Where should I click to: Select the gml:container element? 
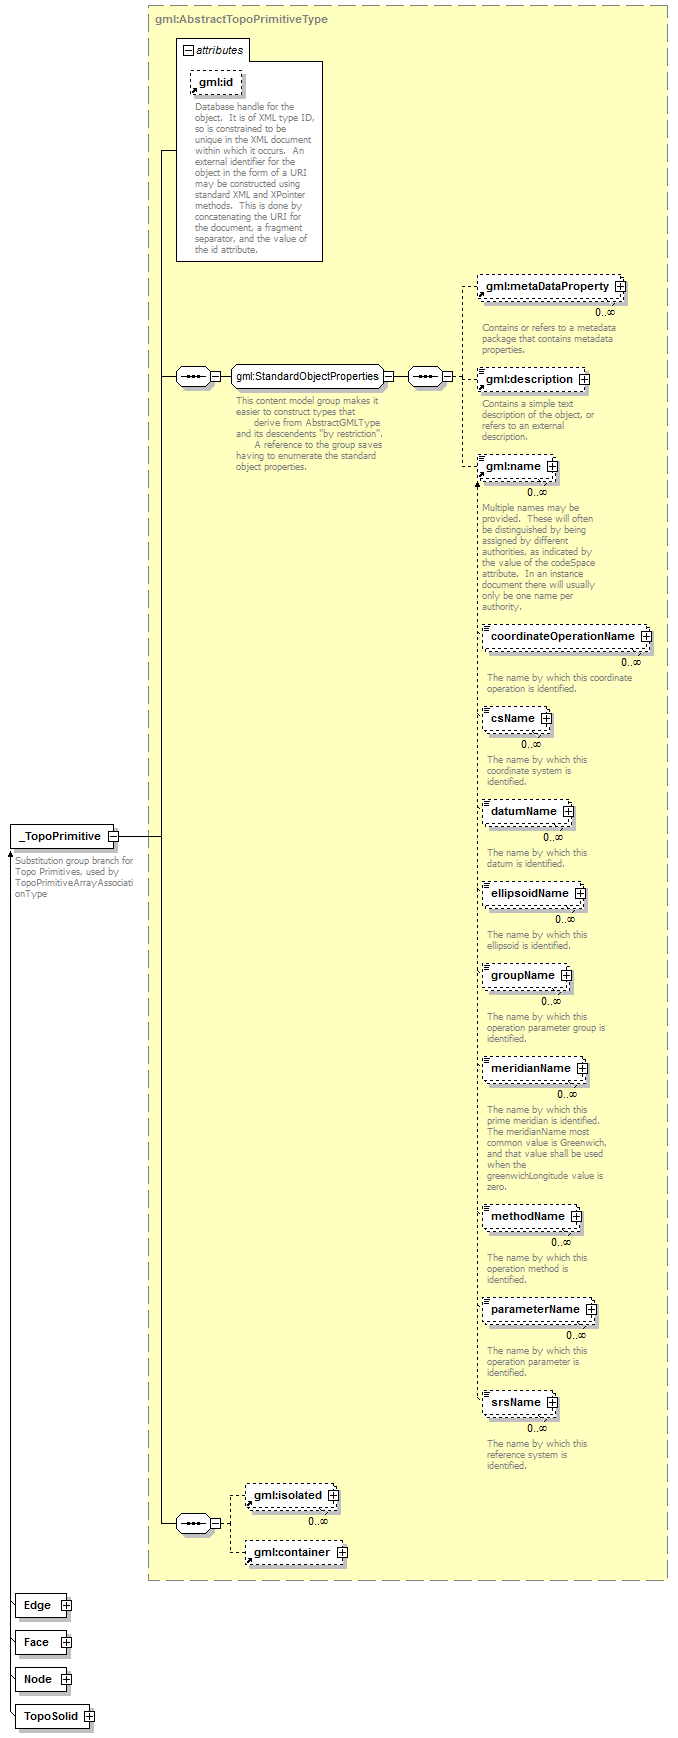[292, 1553]
